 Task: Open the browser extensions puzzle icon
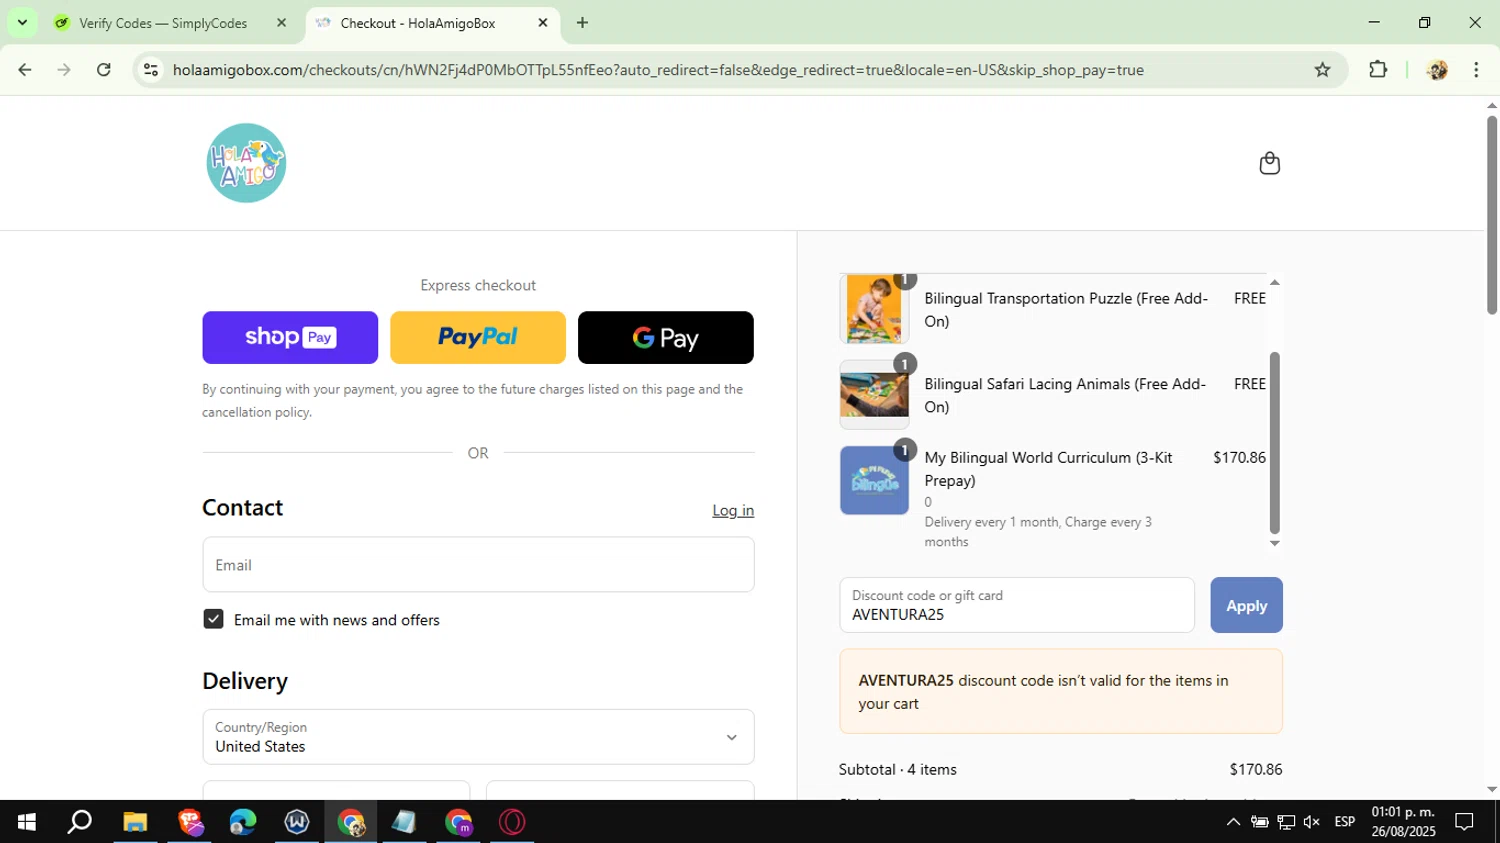tap(1378, 70)
